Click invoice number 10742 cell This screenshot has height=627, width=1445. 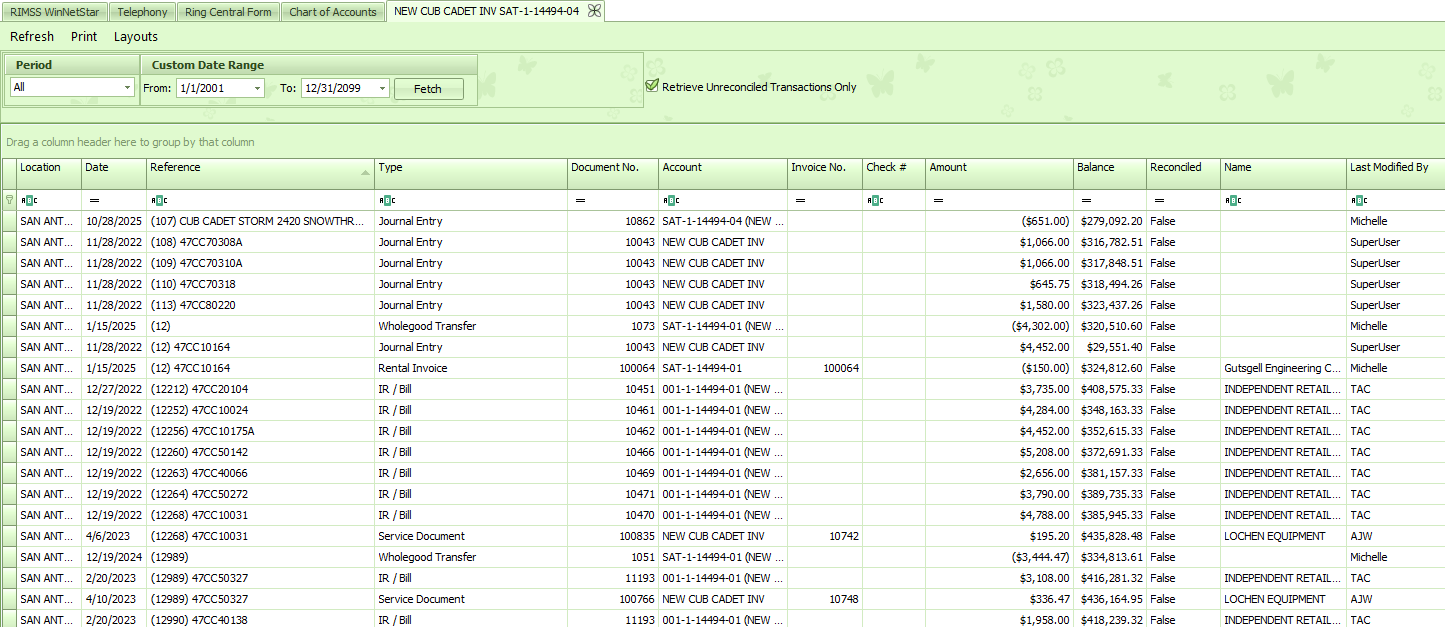coord(825,536)
